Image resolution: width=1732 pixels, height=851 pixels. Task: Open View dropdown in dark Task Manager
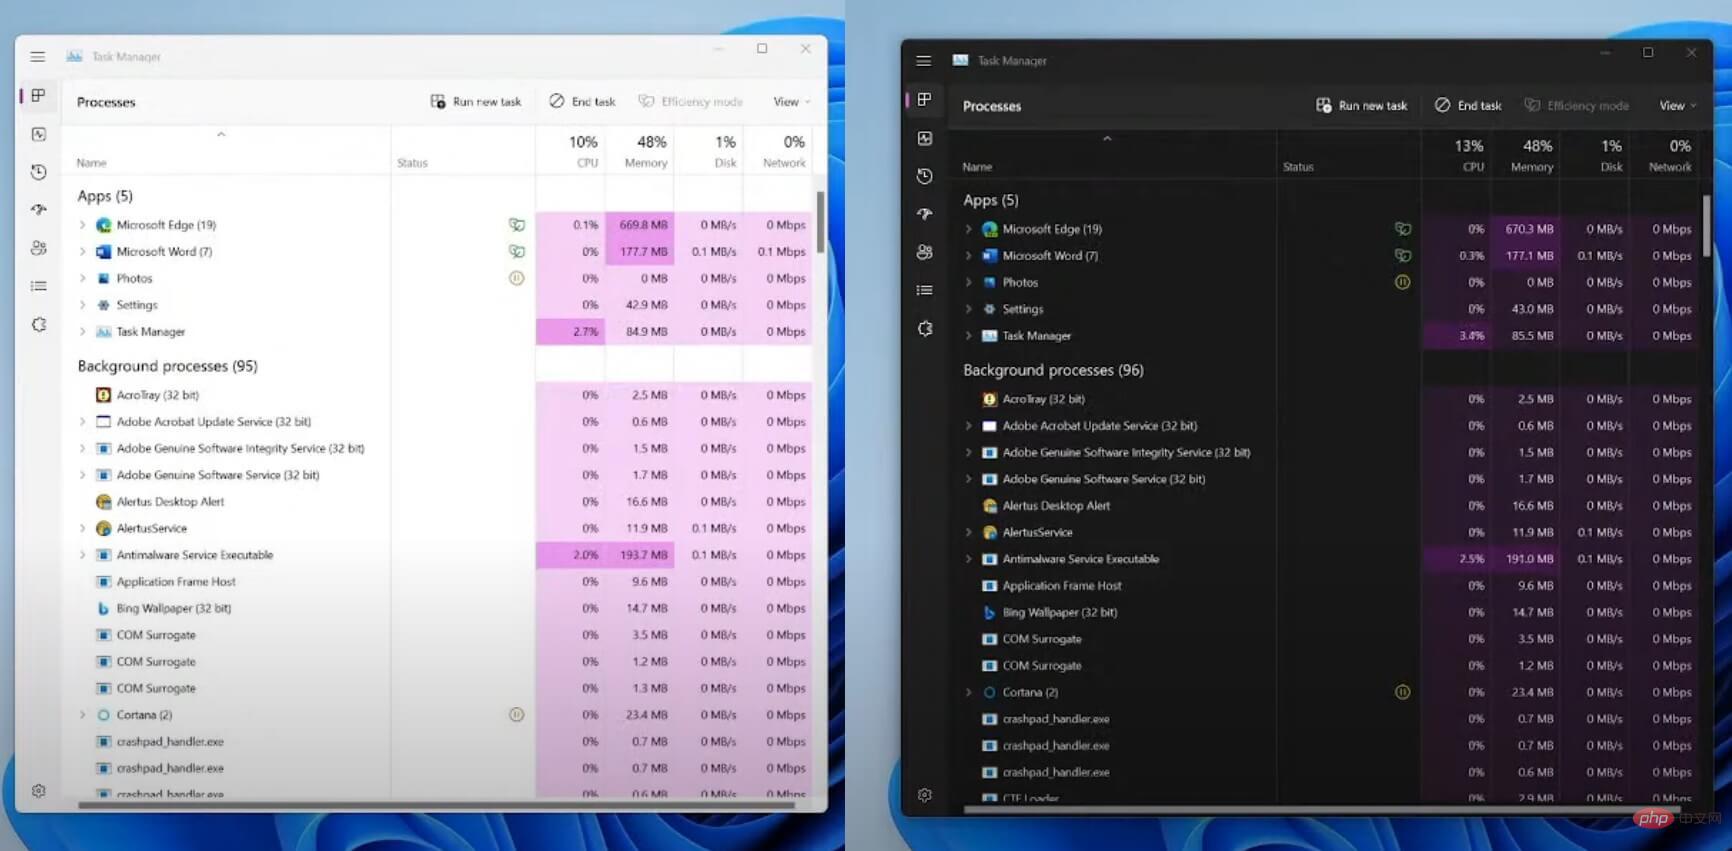point(1678,106)
